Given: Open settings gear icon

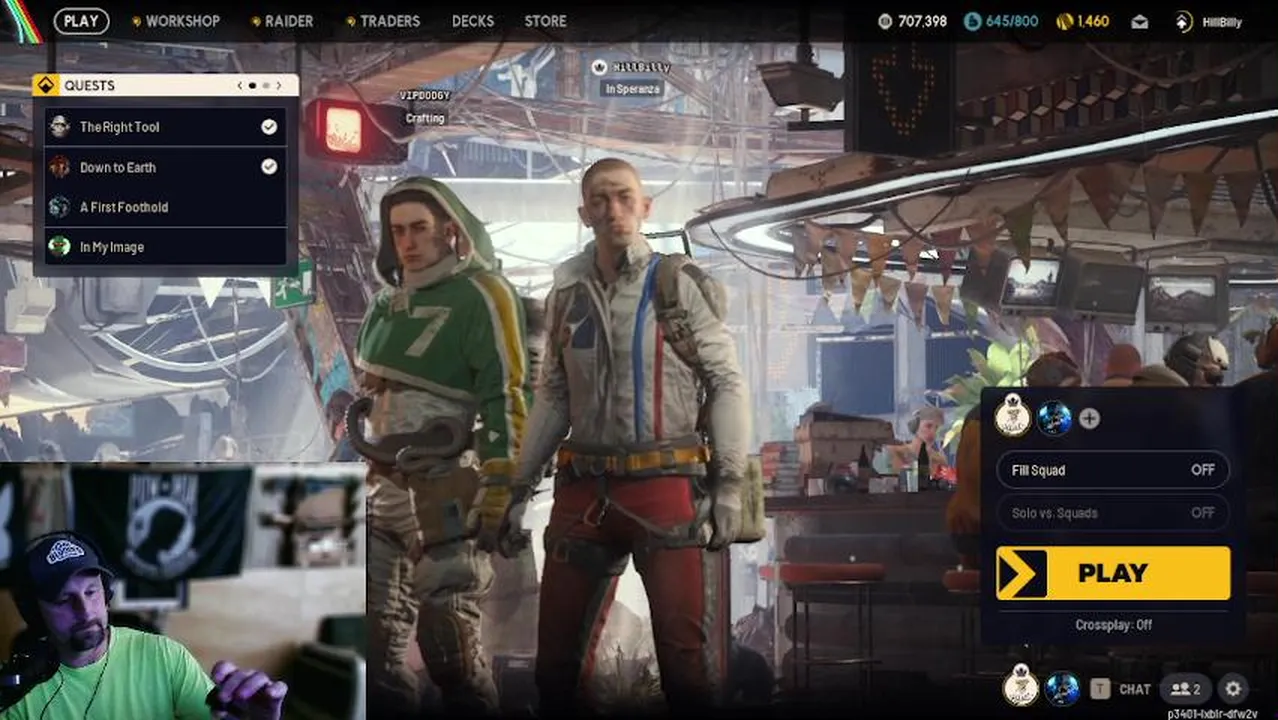Looking at the screenshot, I should click(x=1233, y=689).
